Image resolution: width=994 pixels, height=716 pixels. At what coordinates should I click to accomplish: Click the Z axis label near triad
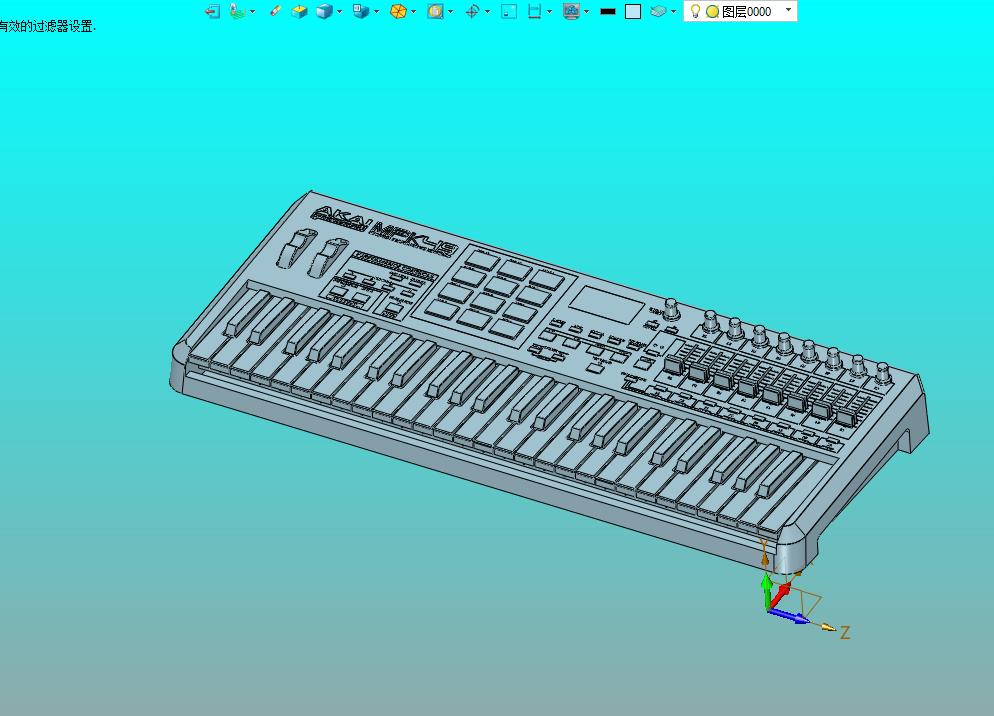point(844,632)
